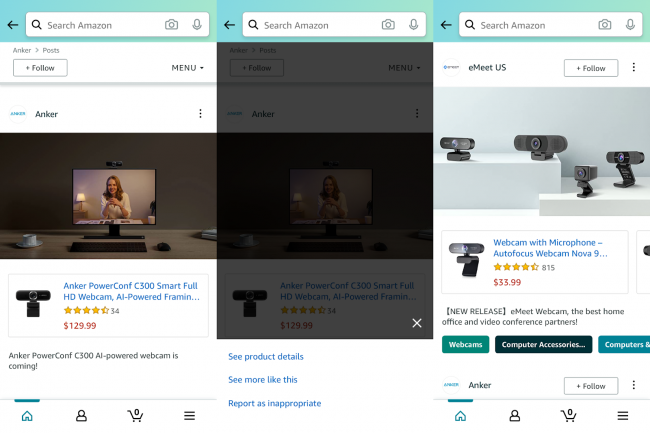The width and height of the screenshot is (650, 433).
Task: Follow eMeet US
Action: (x=591, y=68)
